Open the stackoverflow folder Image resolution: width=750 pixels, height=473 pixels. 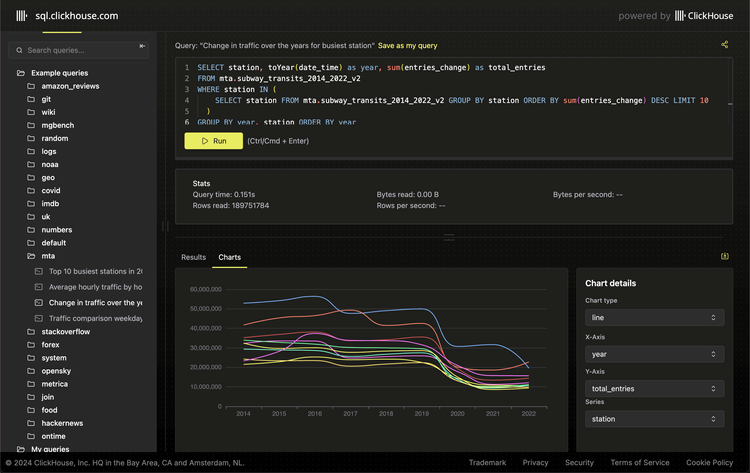[66, 331]
